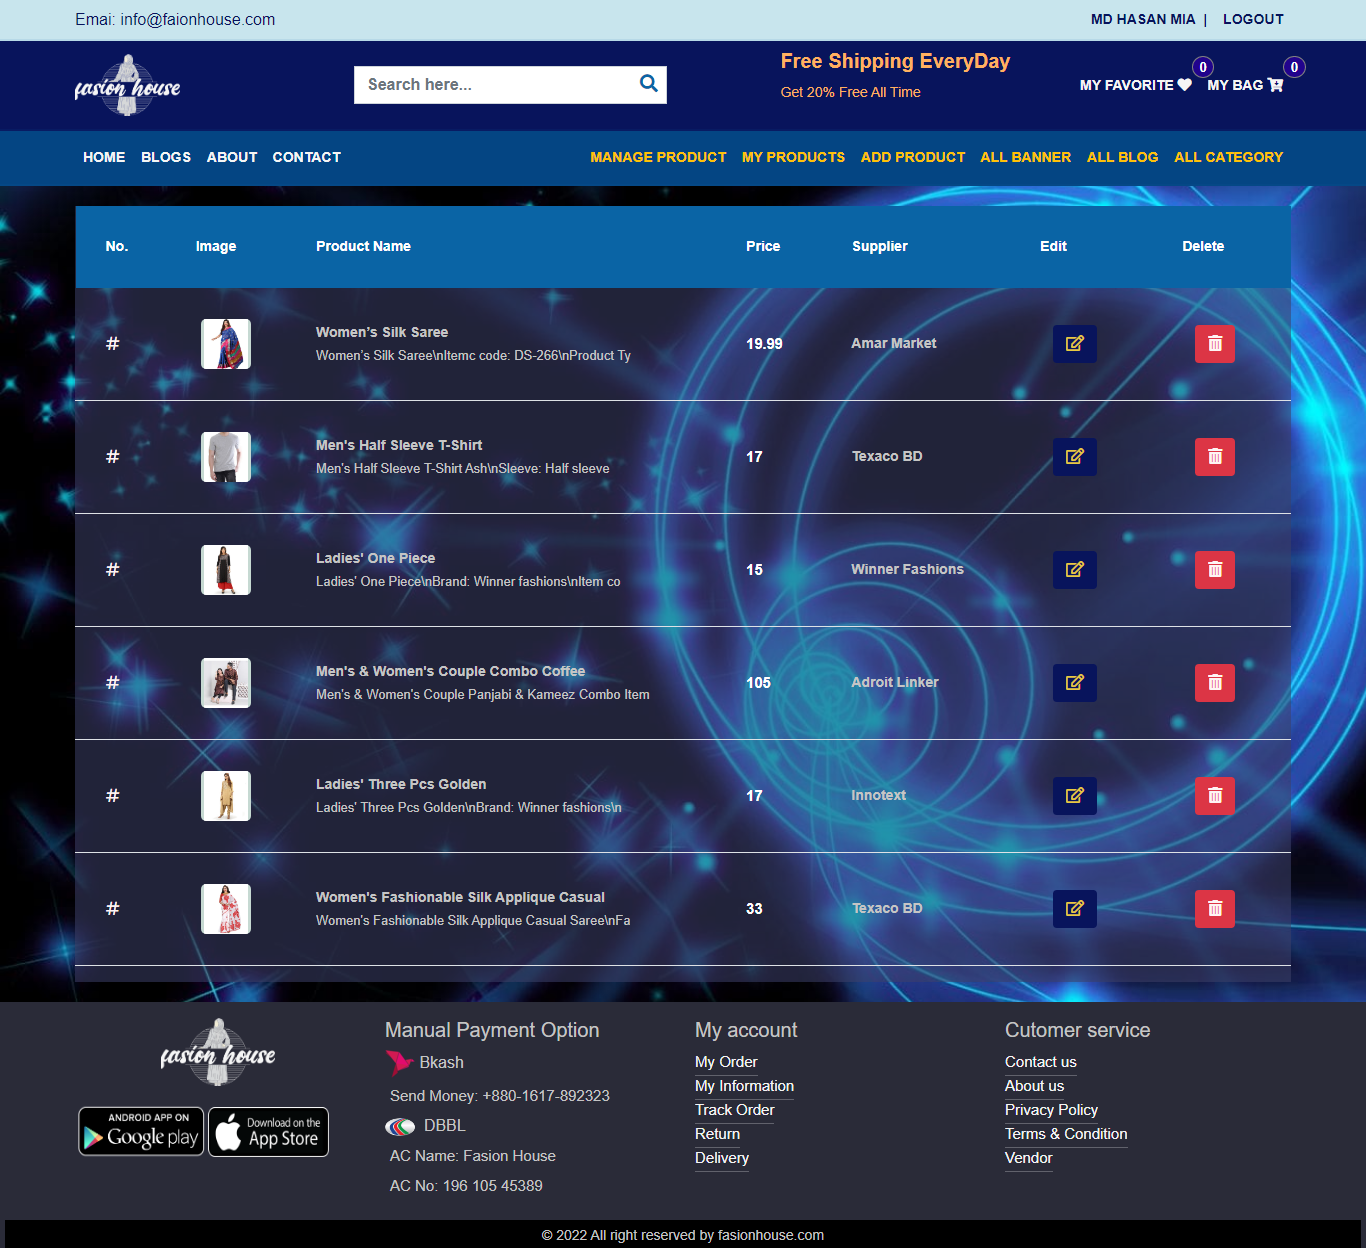Delete the Women's Fashionable Silk Applique product
Screen dimensions: 1366x1248
coord(1214,909)
